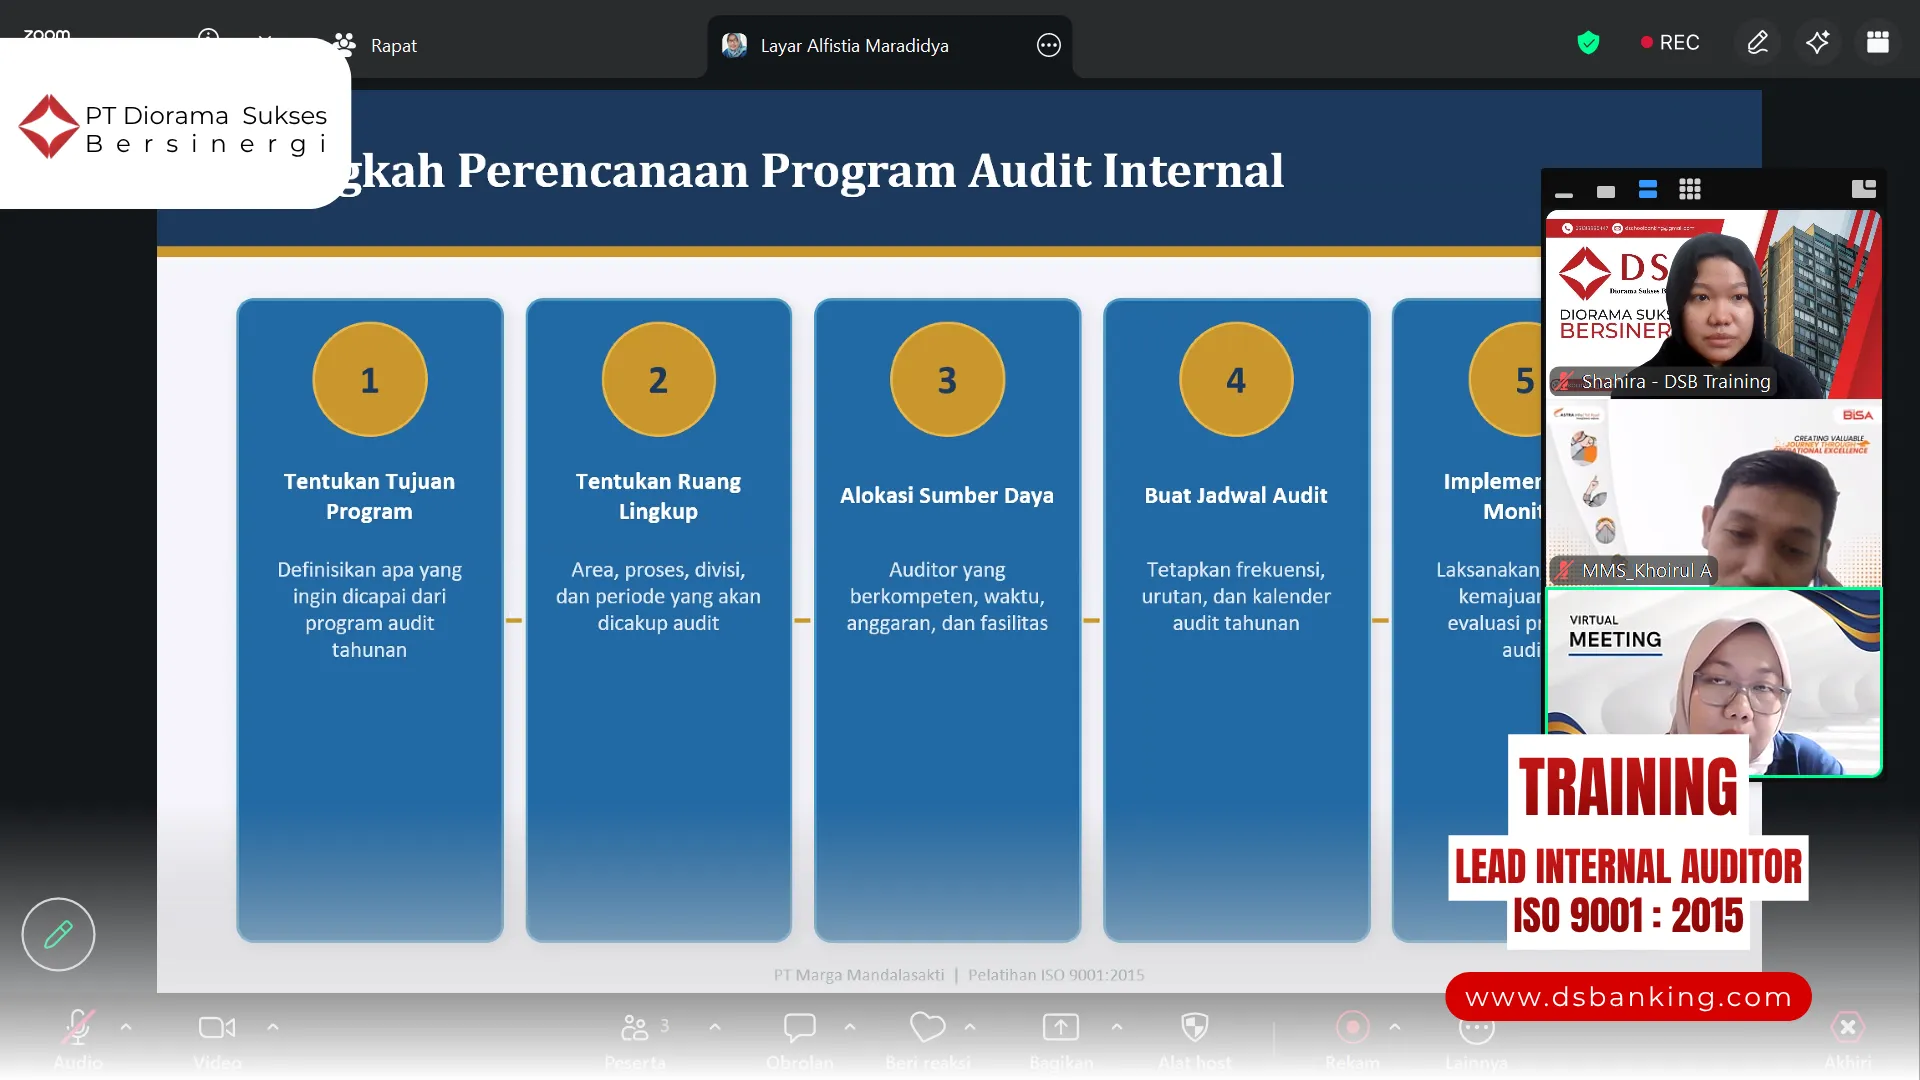This screenshot has width=1920, height=1080.
Task: Open the Alat host shield tools
Action: [1195, 1027]
